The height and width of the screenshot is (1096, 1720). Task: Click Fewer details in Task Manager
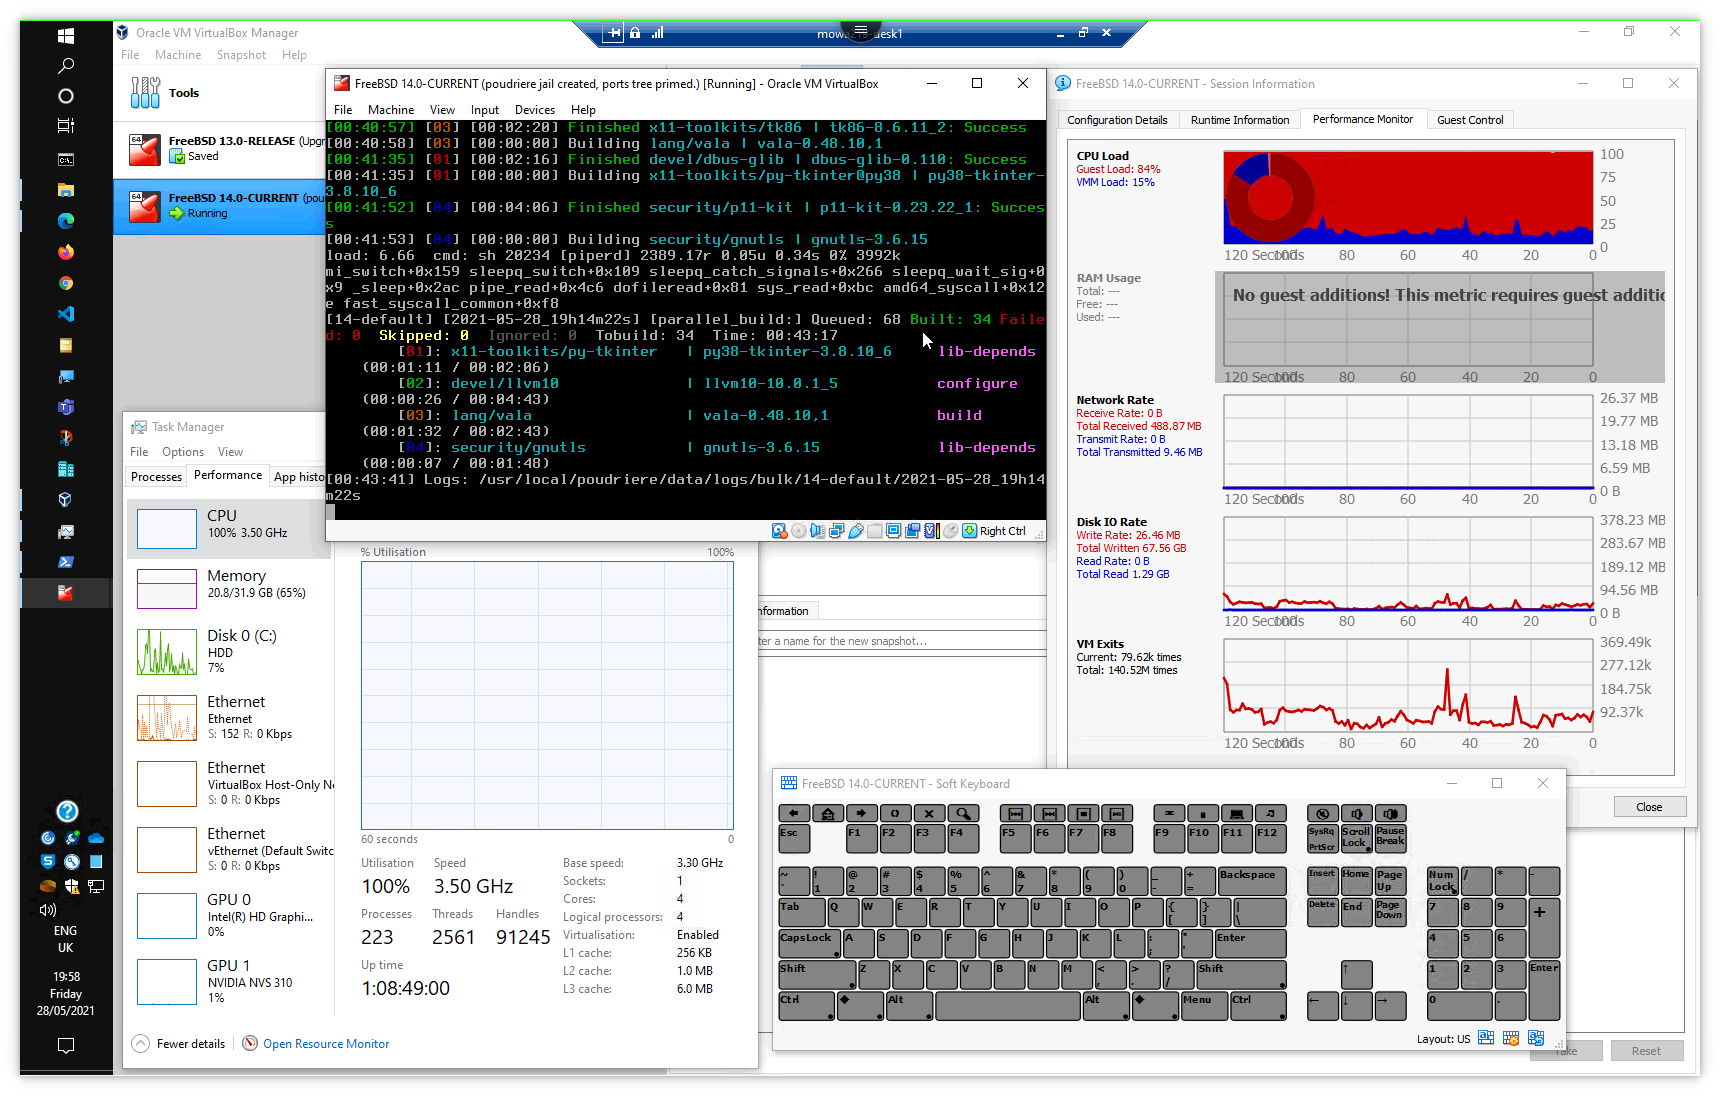(x=190, y=1043)
